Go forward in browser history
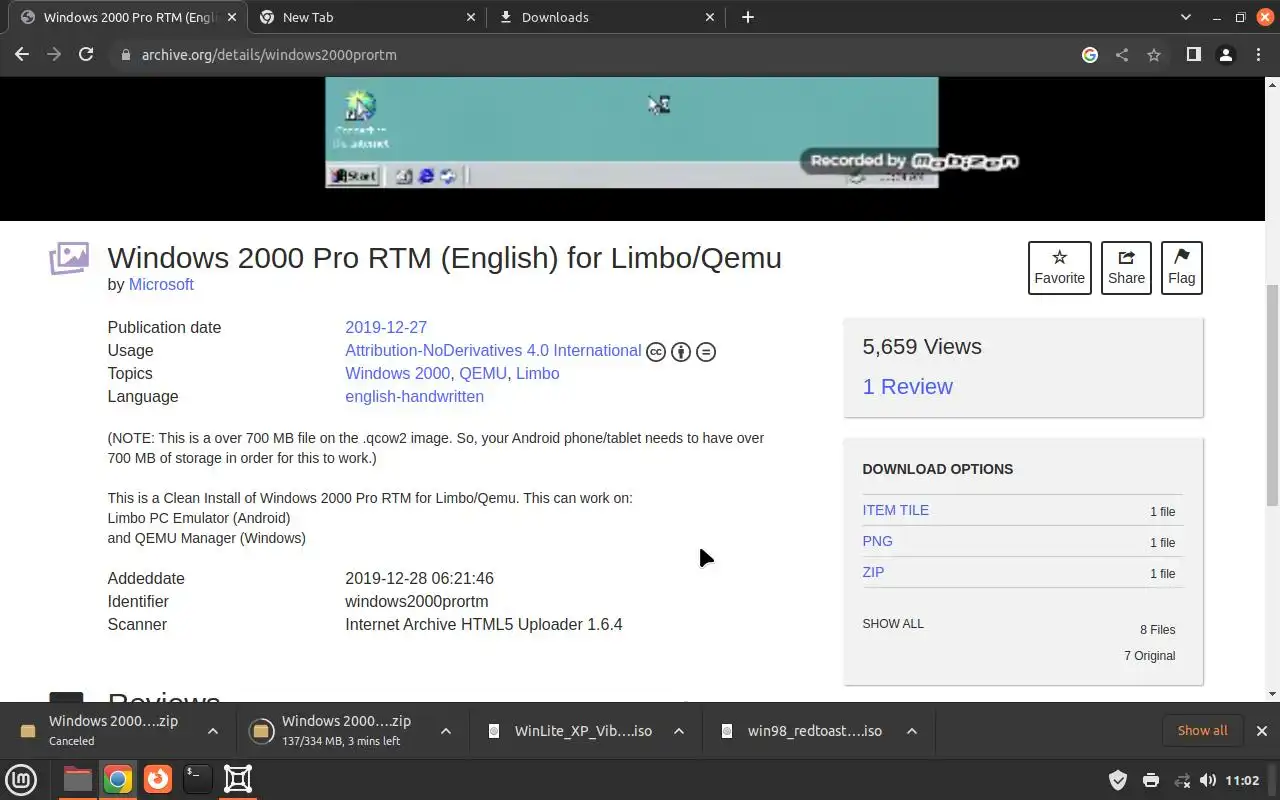 (x=54, y=55)
